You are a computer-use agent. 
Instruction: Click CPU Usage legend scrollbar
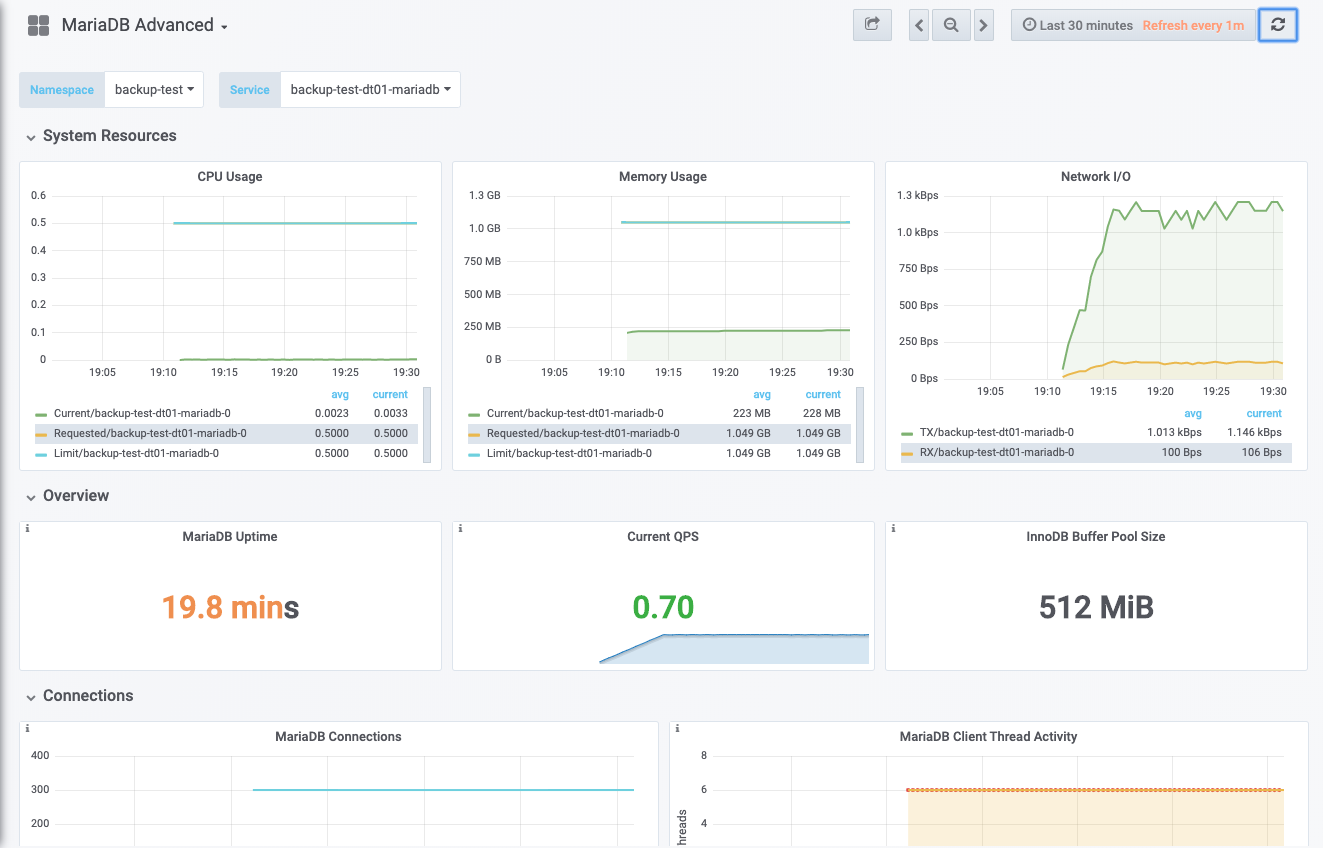(x=427, y=425)
